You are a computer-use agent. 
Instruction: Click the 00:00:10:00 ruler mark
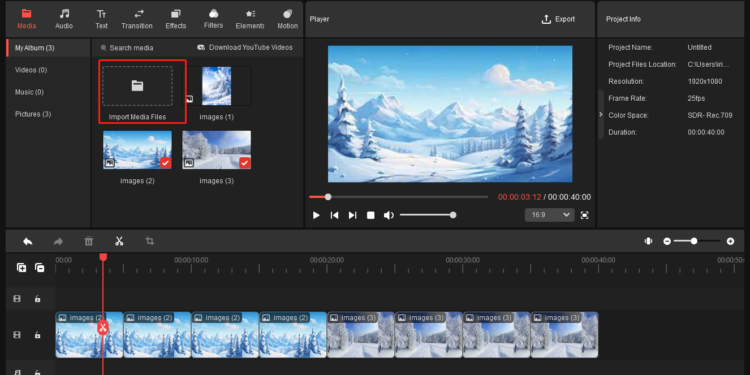pos(191,260)
